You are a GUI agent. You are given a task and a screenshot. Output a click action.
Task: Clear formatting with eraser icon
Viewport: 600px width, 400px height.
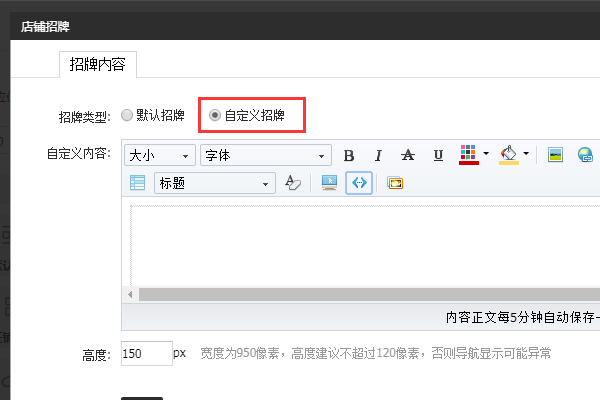293,183
